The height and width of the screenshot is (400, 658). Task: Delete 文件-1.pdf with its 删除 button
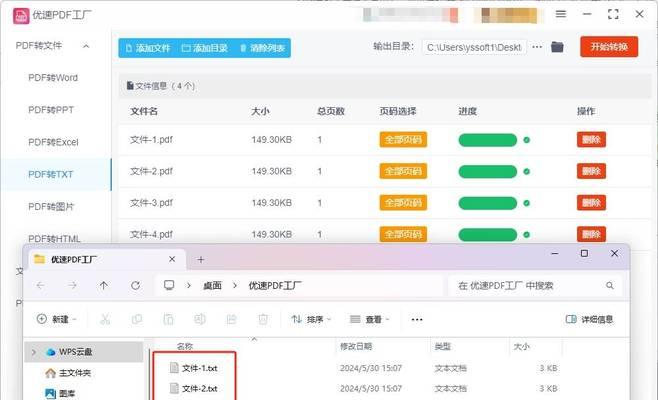tap(591, 139)
